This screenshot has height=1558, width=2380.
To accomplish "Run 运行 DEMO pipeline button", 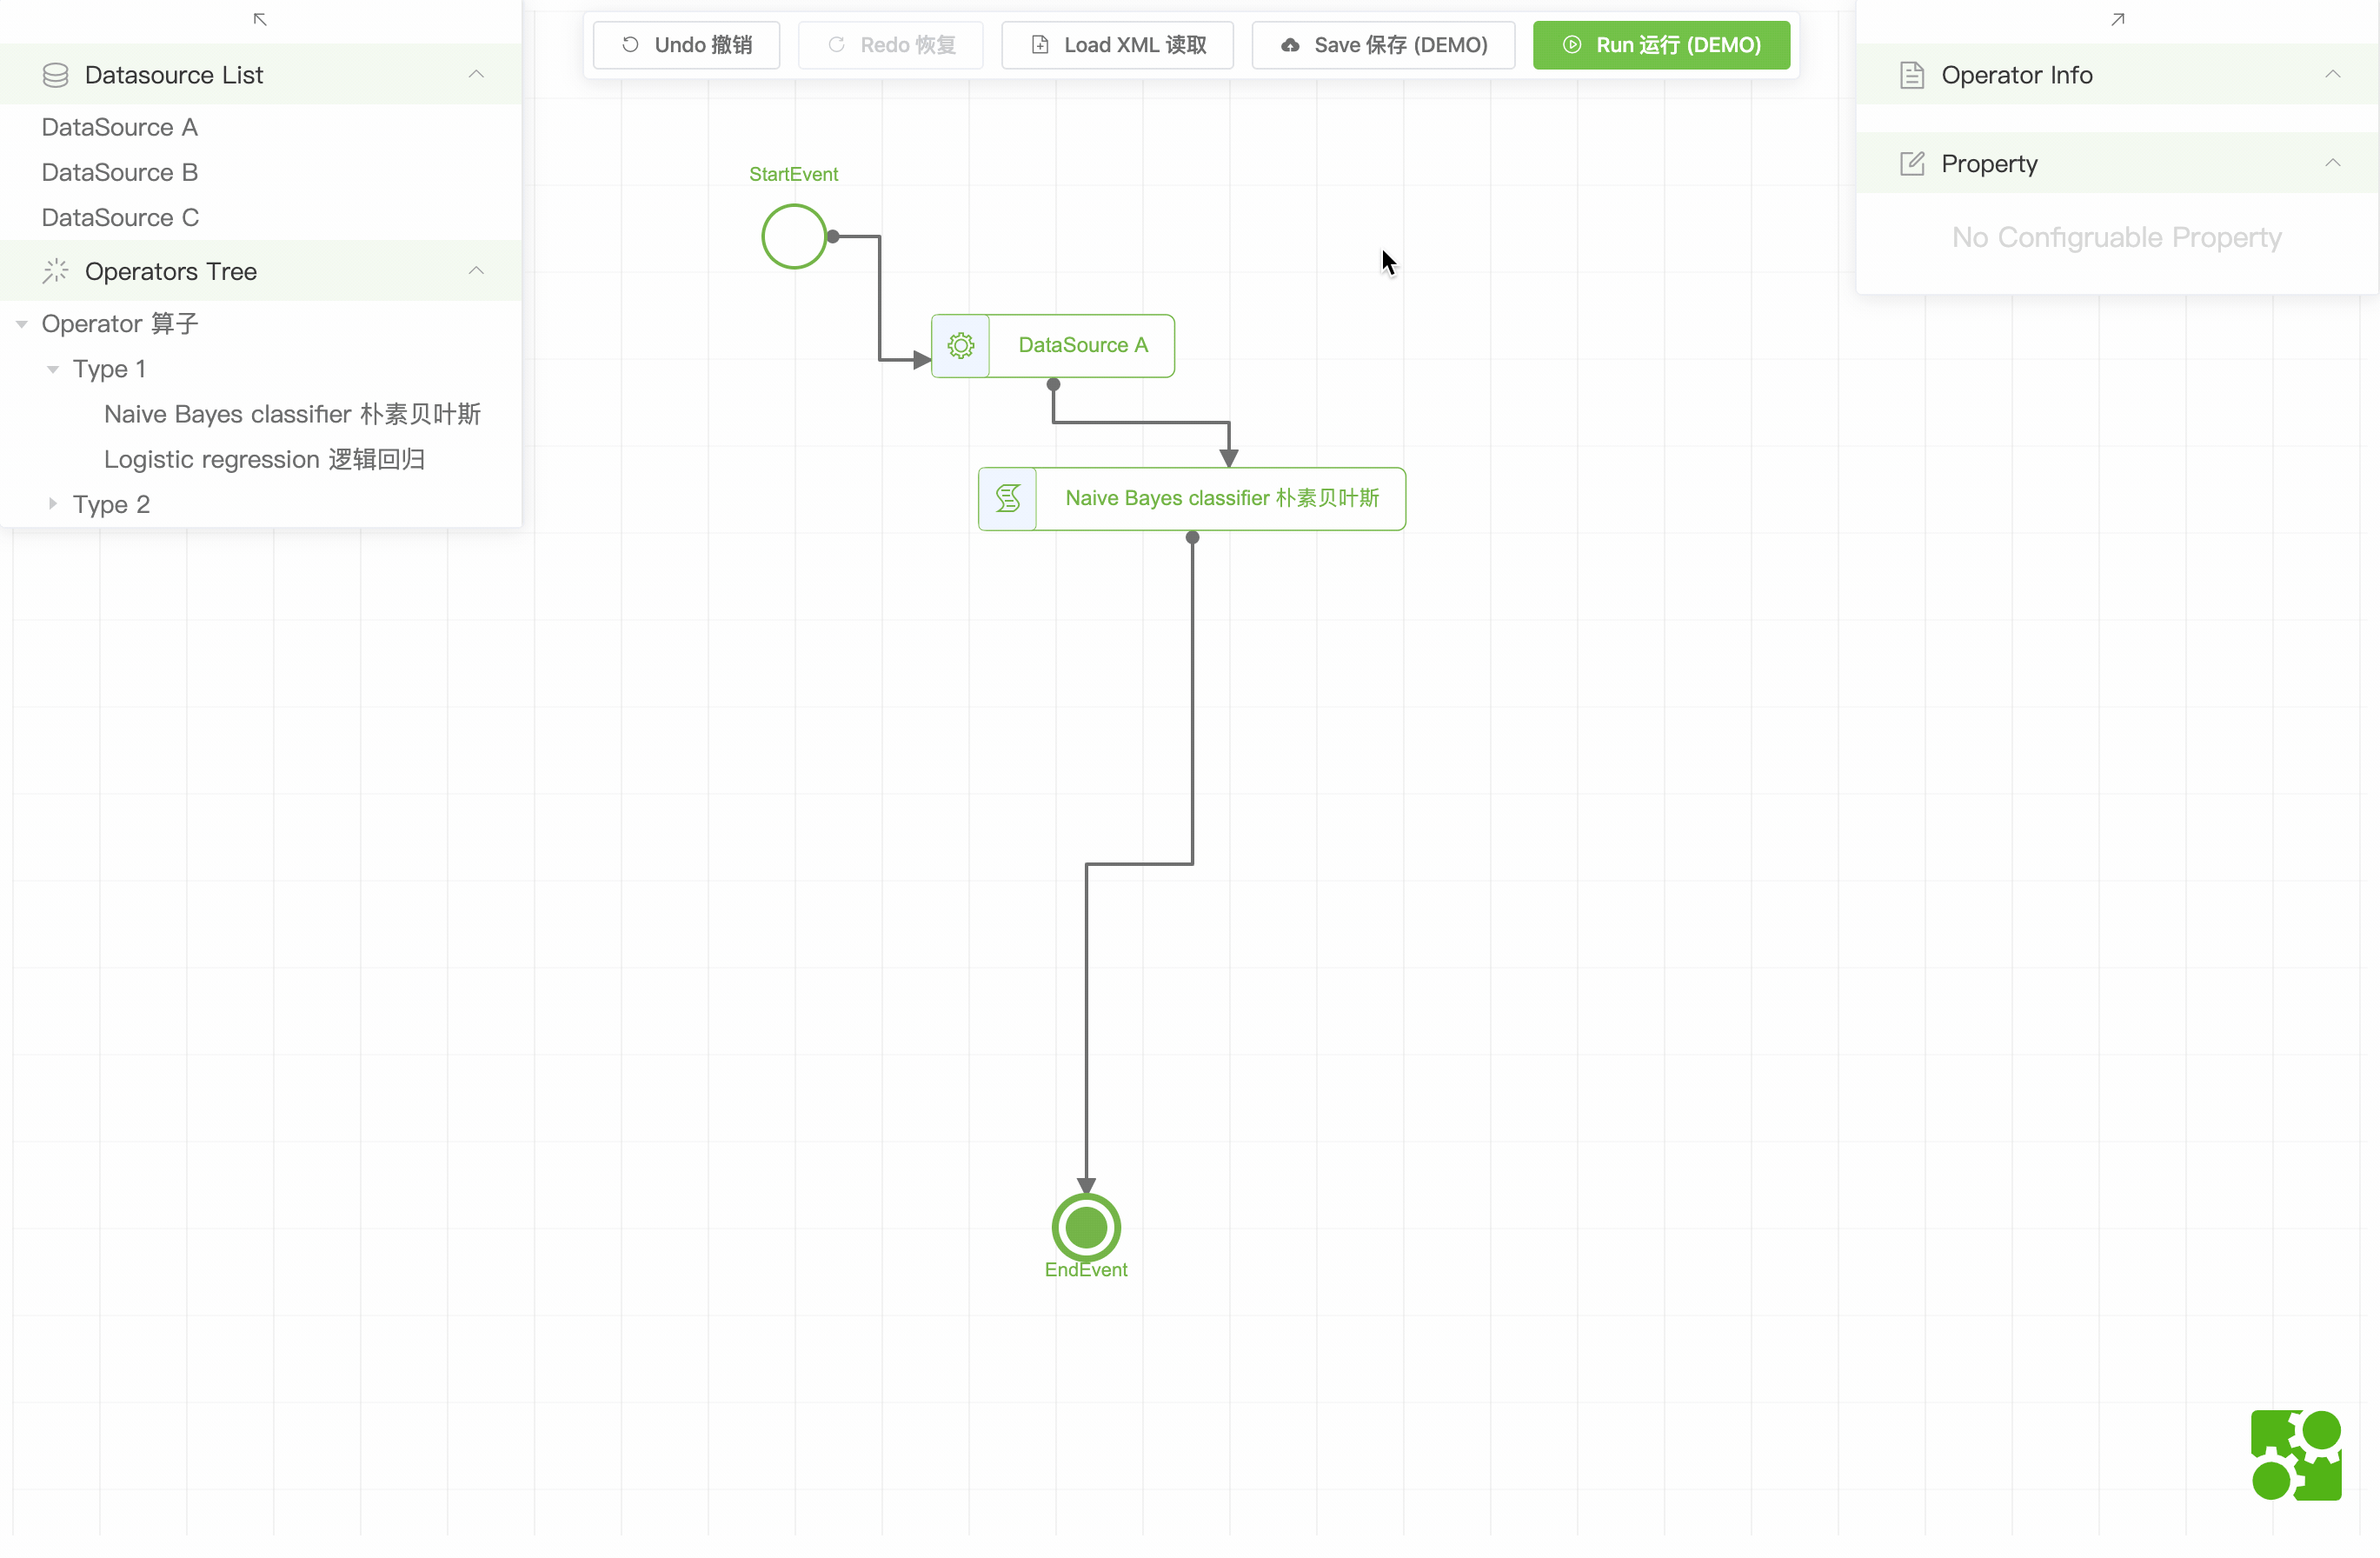I will tap(1662, 43).
